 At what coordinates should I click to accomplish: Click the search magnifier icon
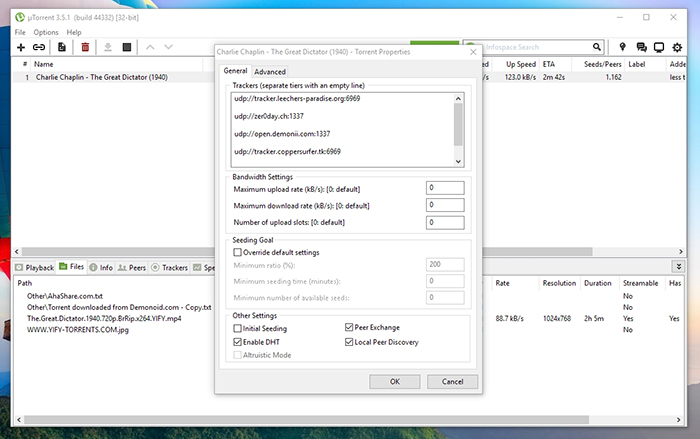click(x=597, y=47)
